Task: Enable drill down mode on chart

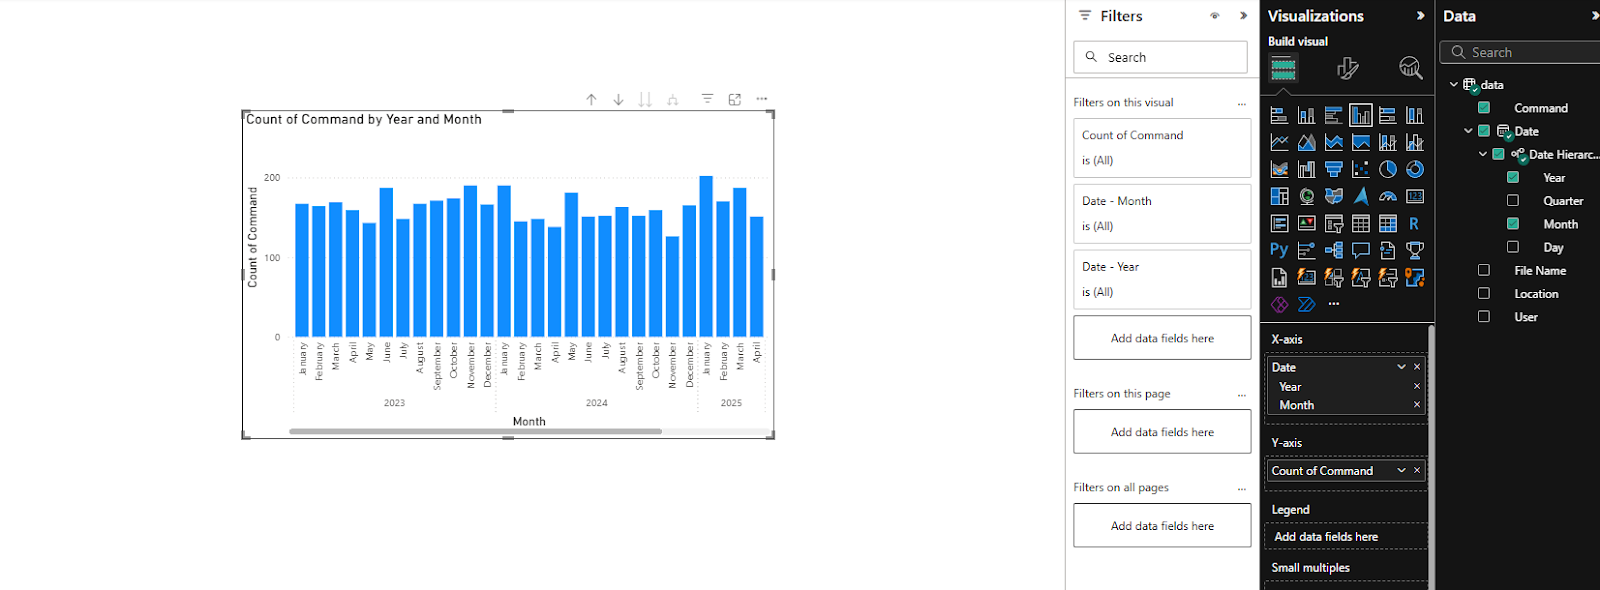Action: [618, 99]
